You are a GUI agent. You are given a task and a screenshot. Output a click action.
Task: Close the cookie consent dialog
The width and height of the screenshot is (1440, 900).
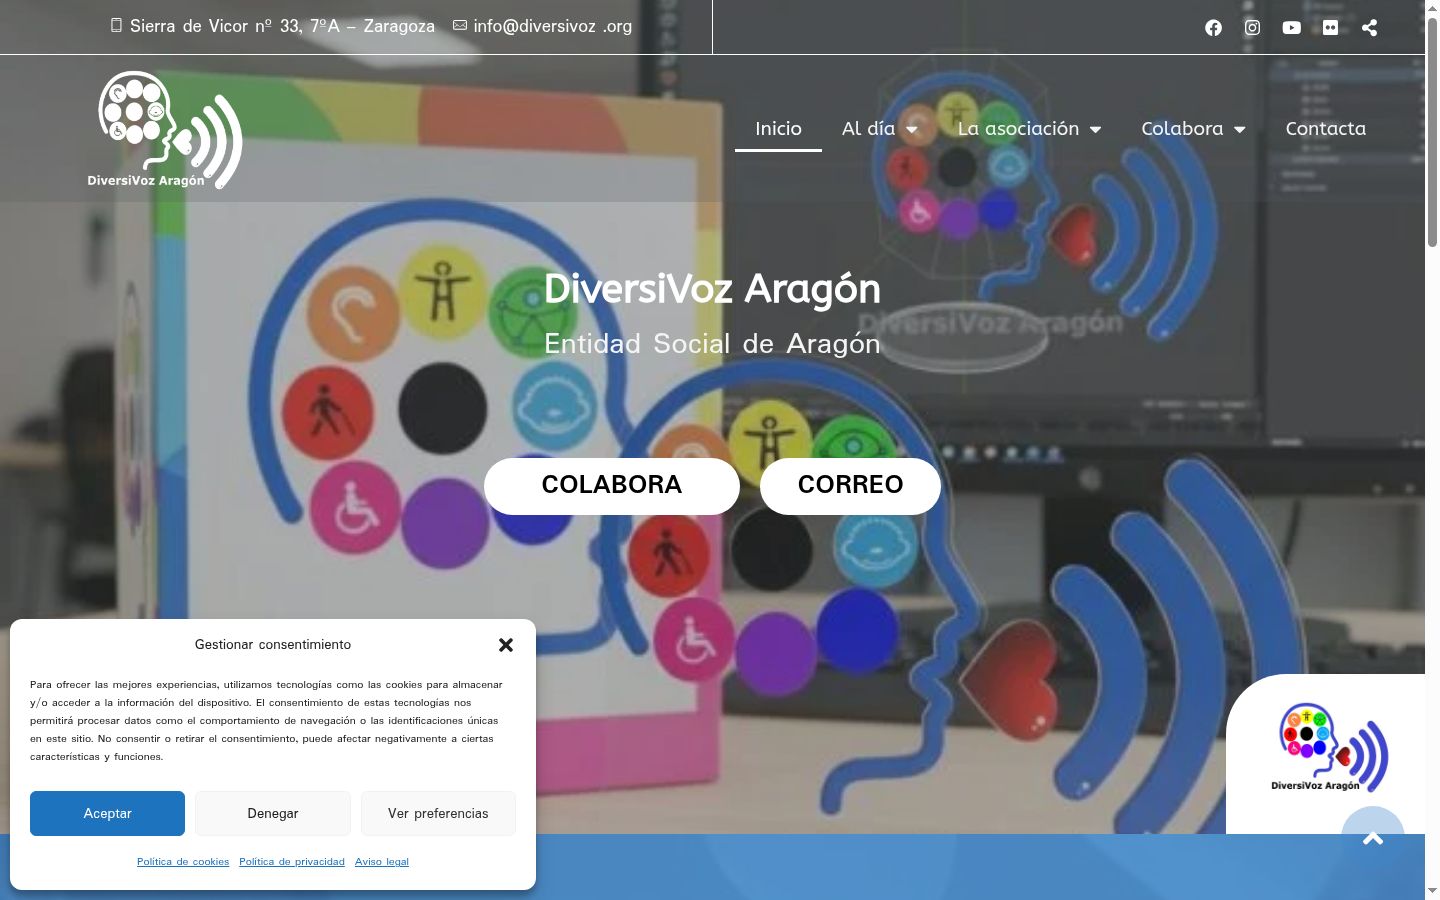(x=506, y=645)
